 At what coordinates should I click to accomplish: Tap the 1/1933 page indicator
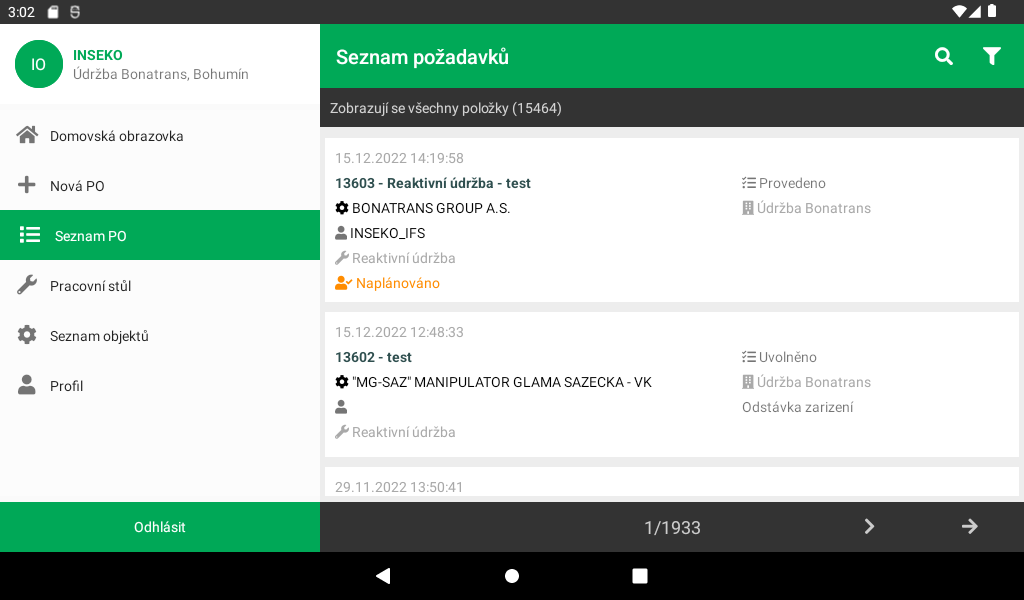pyautogui.click(x=672, y=528)
